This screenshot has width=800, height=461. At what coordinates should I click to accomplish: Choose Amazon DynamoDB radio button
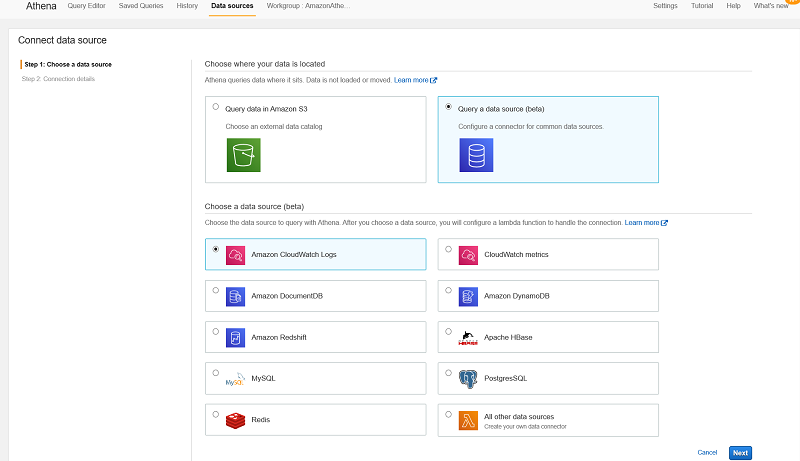click(448, 290)
